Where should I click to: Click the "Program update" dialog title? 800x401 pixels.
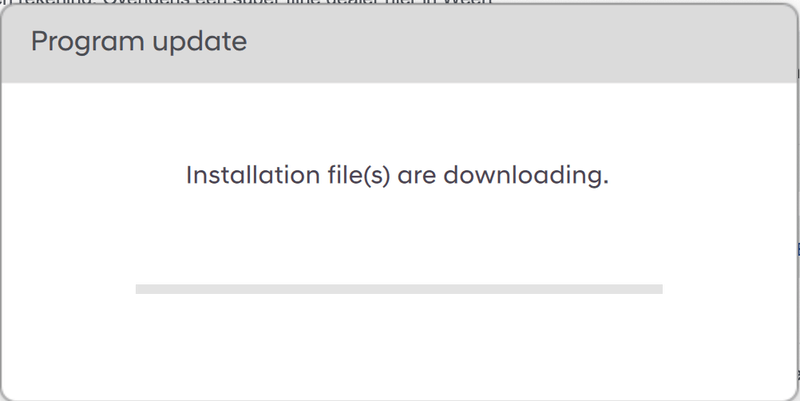[139, 42]
